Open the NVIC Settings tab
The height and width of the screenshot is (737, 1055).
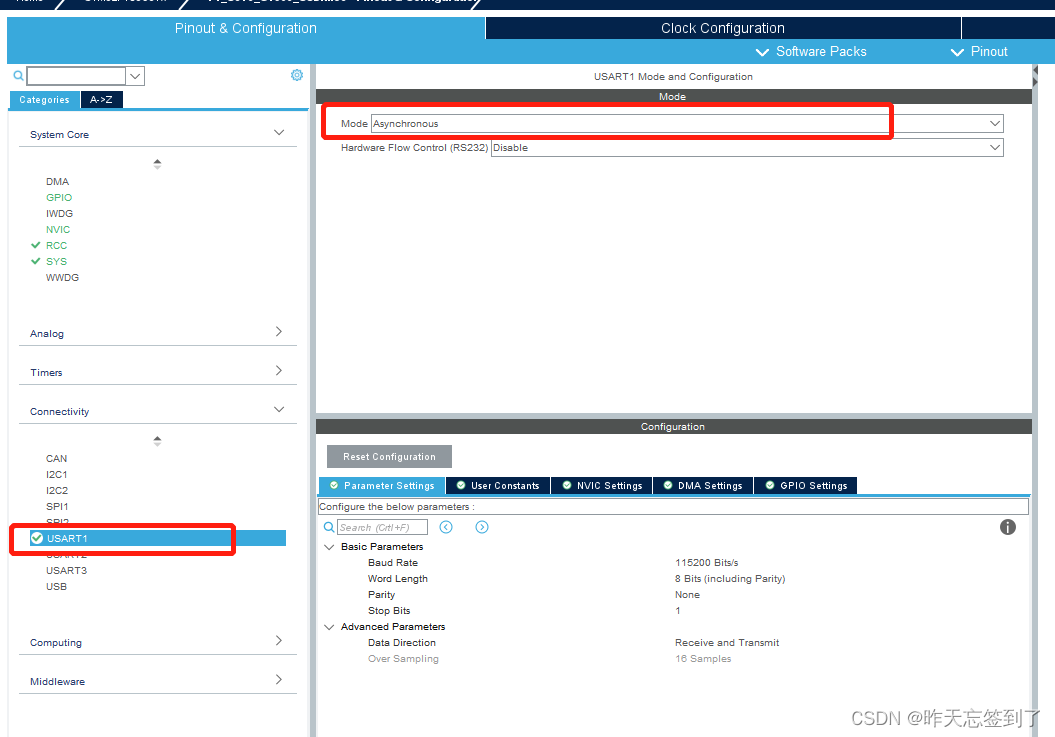(x=602, y=485)
